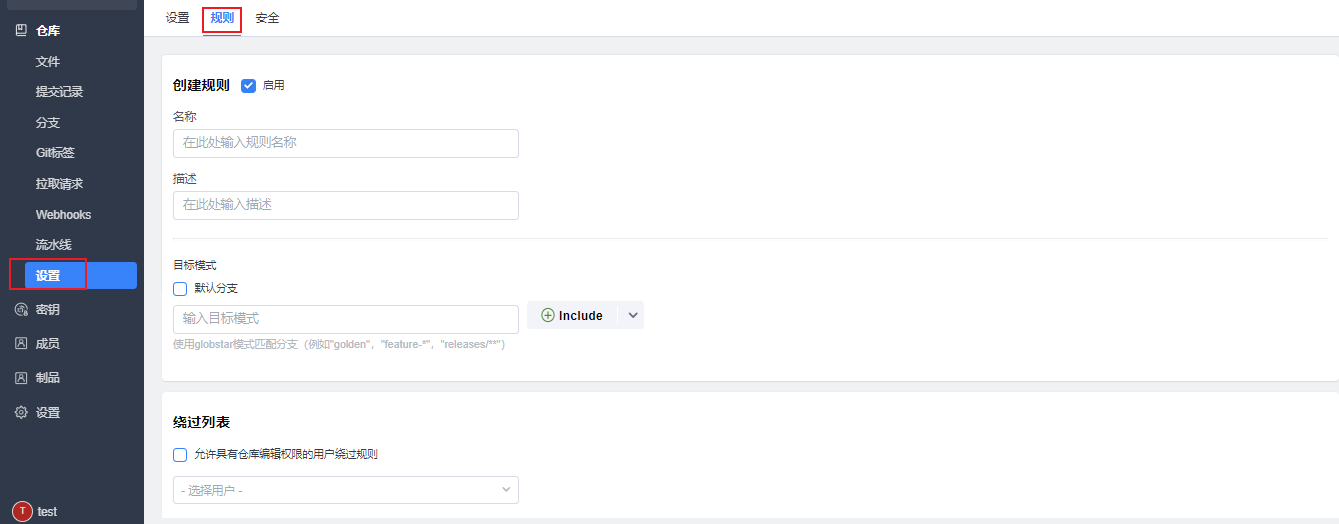Click the 成员 members icon in sidebar

pos(21,344)
